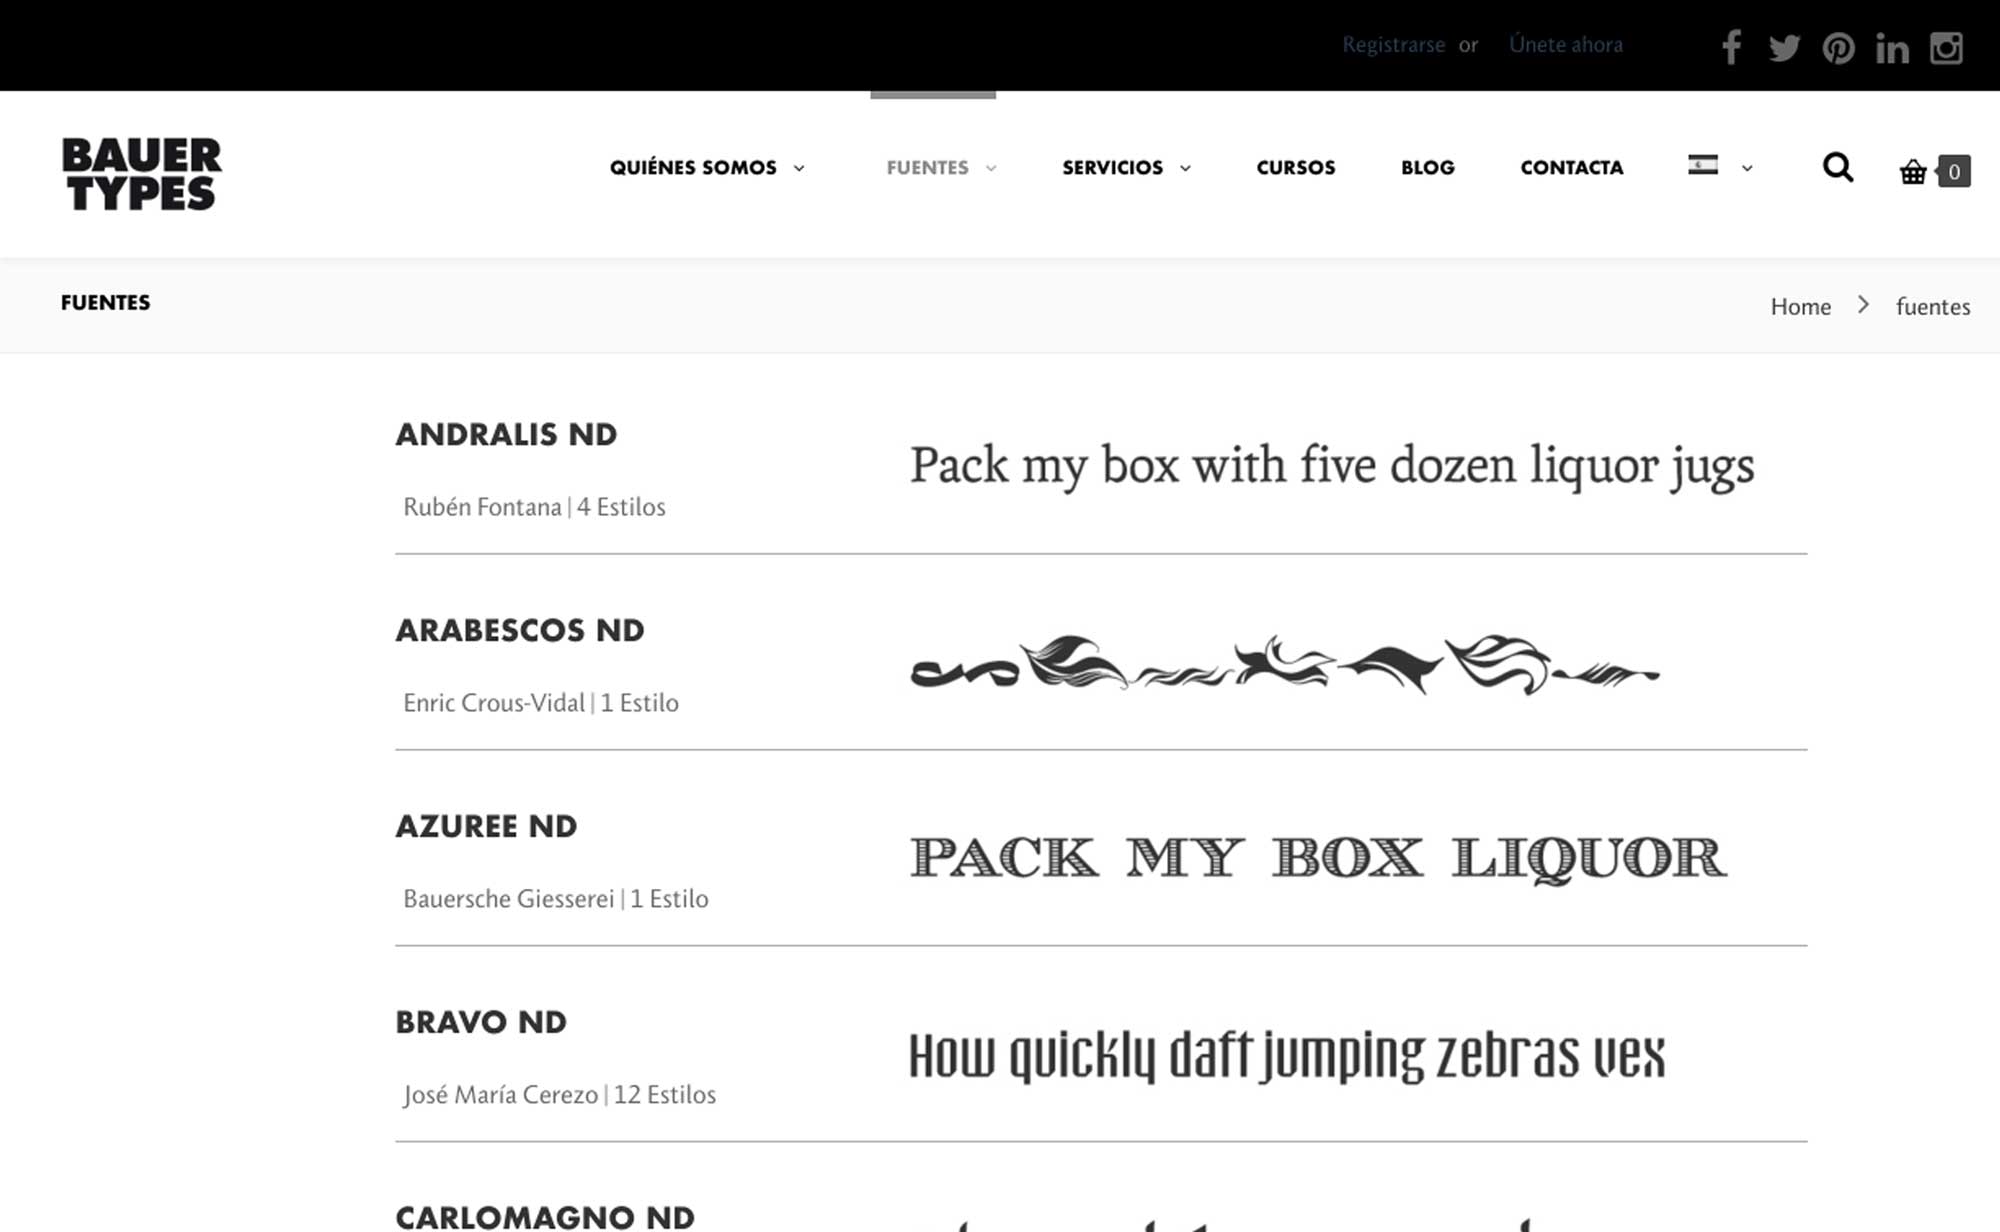Select the language flag icon
Screen dimensions: 2000x1232
pyautogui.click(x=1703, y=165)
